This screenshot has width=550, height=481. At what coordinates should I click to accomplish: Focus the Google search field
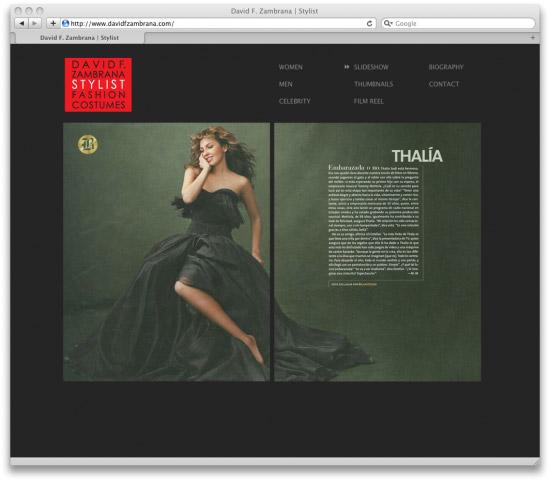[x=458, y=24]
